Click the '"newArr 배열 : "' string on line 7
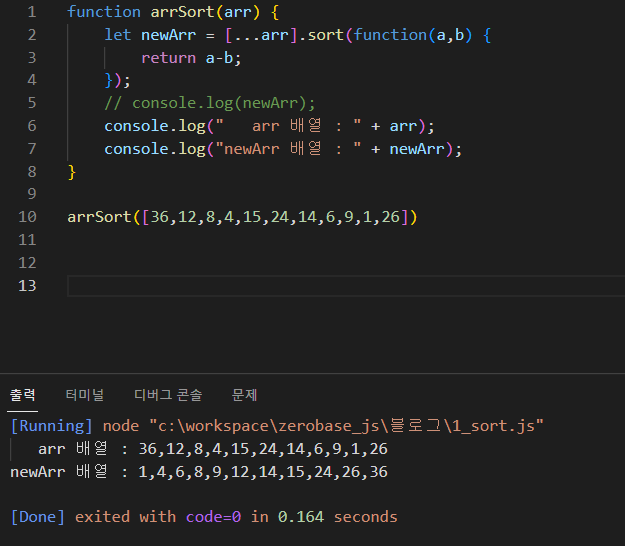 [288, 149]
